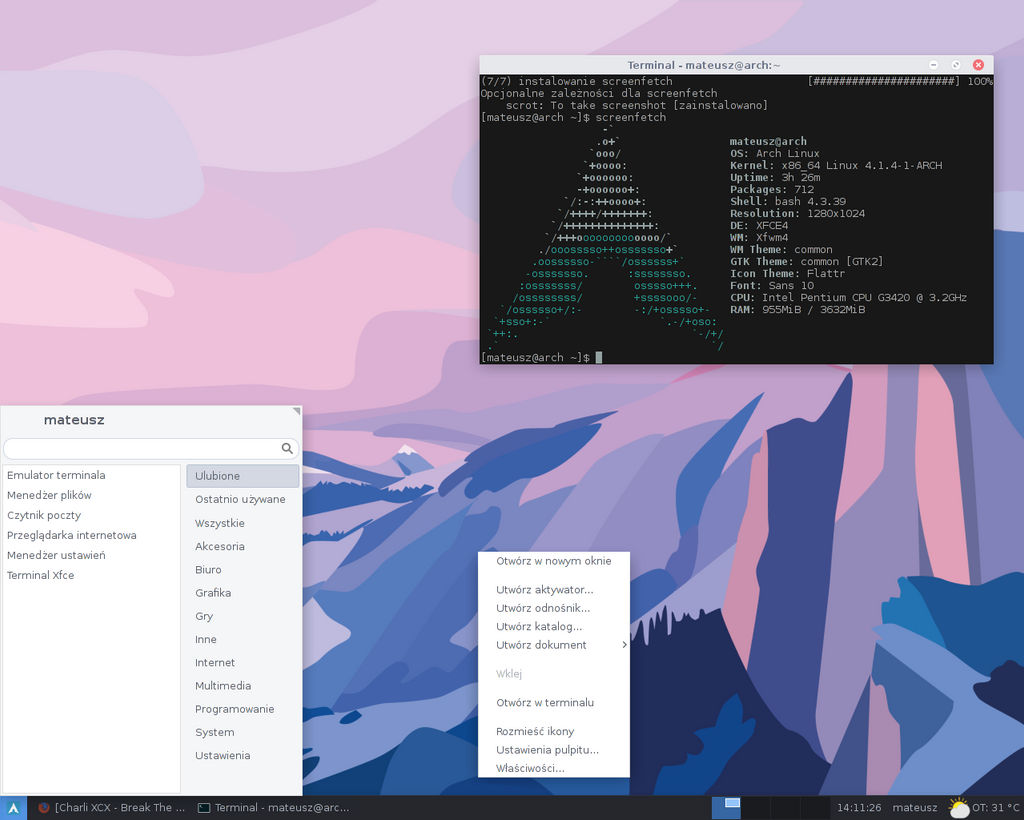
Task: Select Otwórz w terminalu
Action: tap(554, 702)
